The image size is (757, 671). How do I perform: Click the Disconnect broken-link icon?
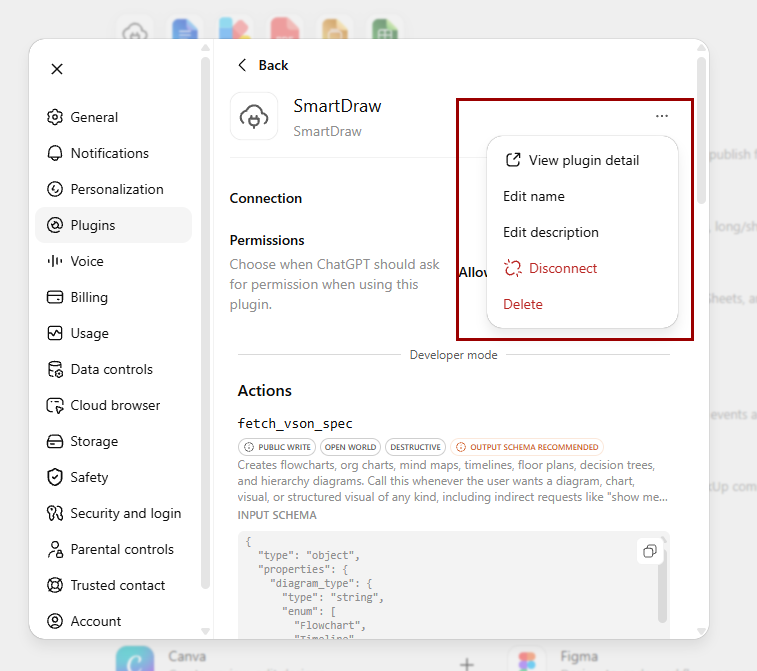[513, 268]
